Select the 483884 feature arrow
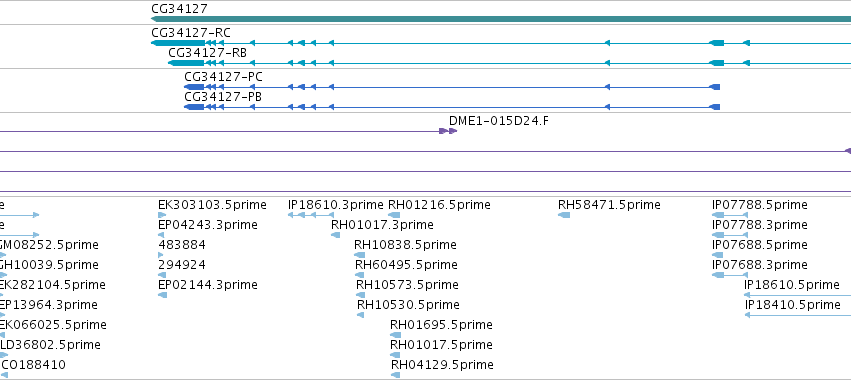The height and width of the screenshot is (380, 851). [x=161, y=255]
